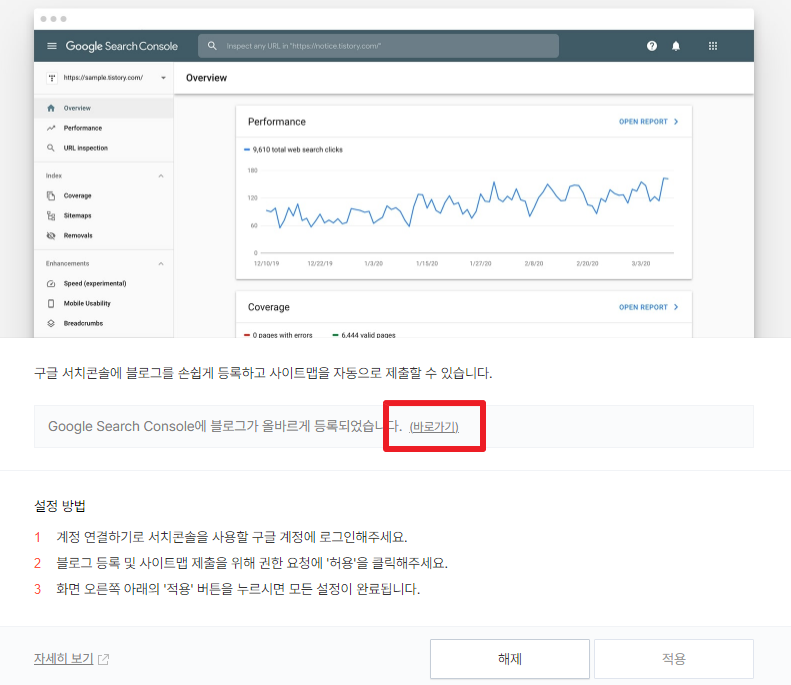The image size is (791, 685).
Task: Click the property favicon beside sample.tistory.com
Action: [52, 78]
